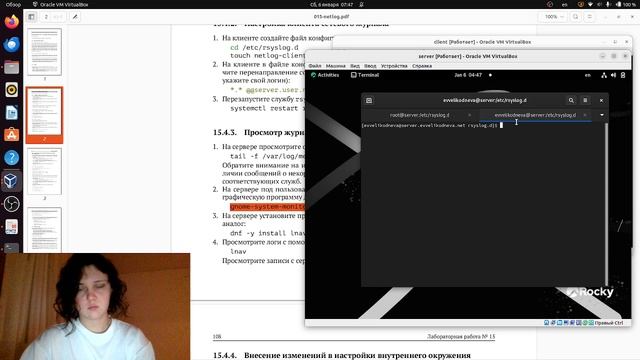This screenshot has width=640, height=360.
Task: Open the keyboard layout indicator in top bar
Action: (x=565, y=4)
